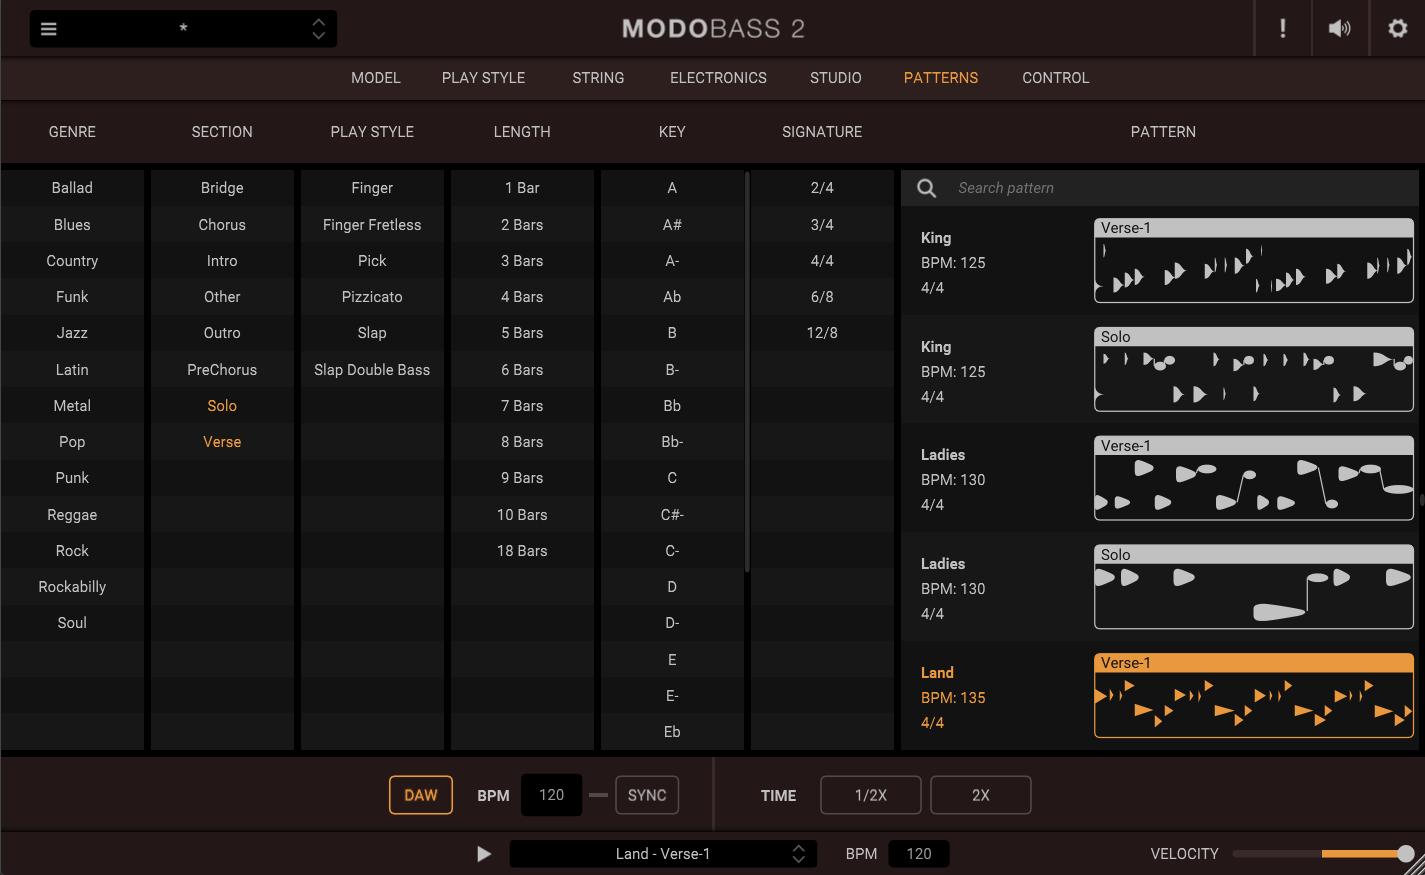
Task: Select key Bb-
Action: 672,442
